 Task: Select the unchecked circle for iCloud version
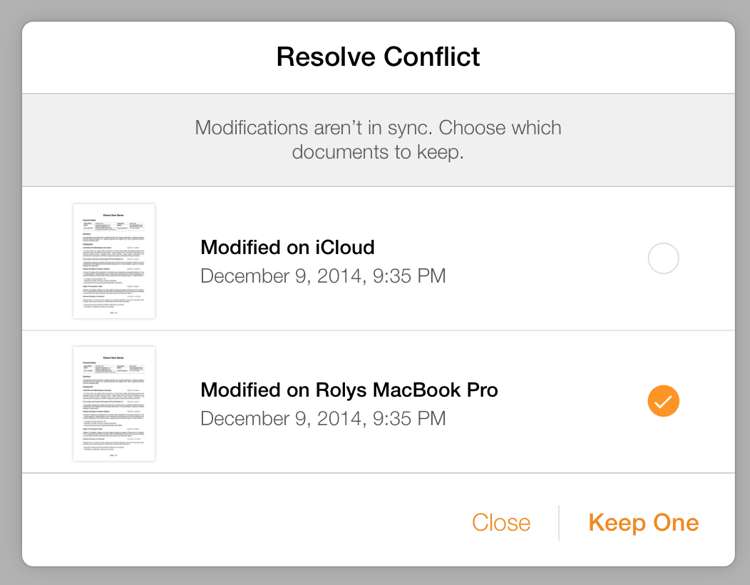pos(663,259)
